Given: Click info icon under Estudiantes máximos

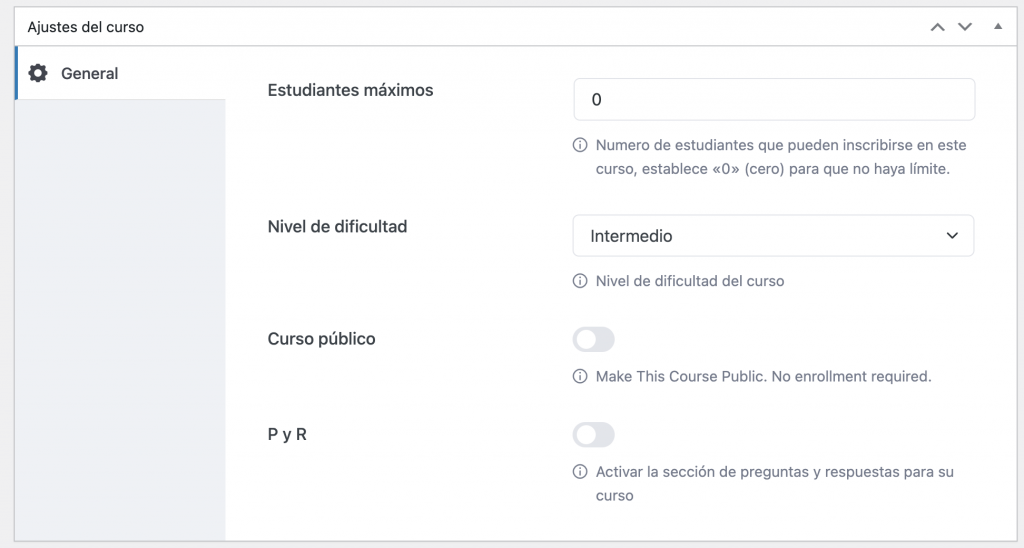Looking at the screenshot, I should (580, 145).
